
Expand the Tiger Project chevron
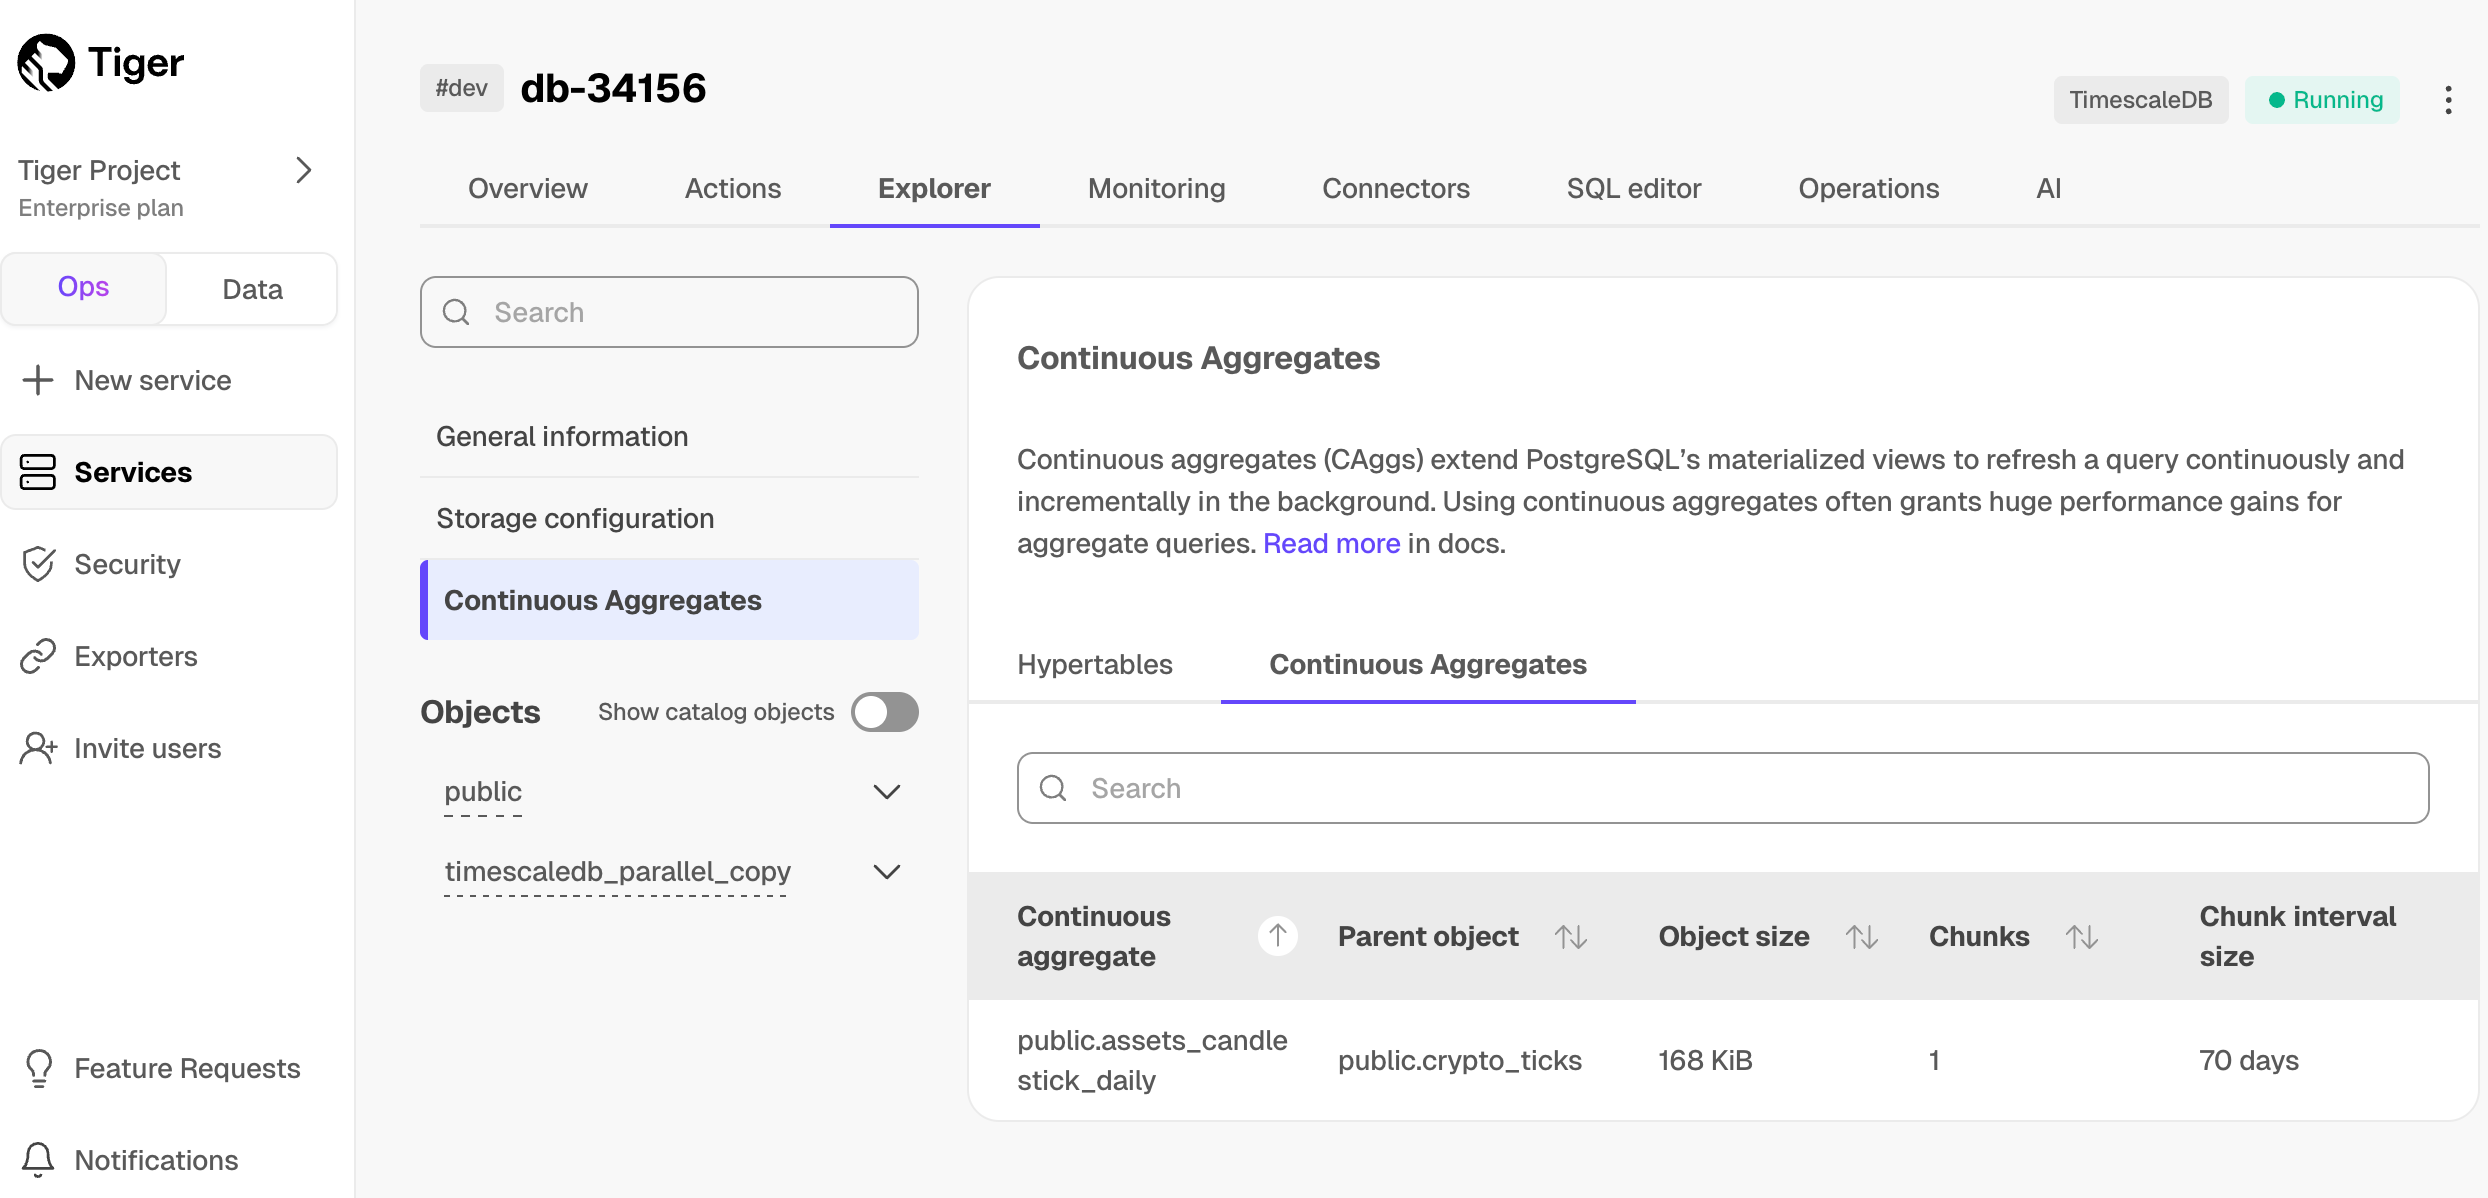304,170
